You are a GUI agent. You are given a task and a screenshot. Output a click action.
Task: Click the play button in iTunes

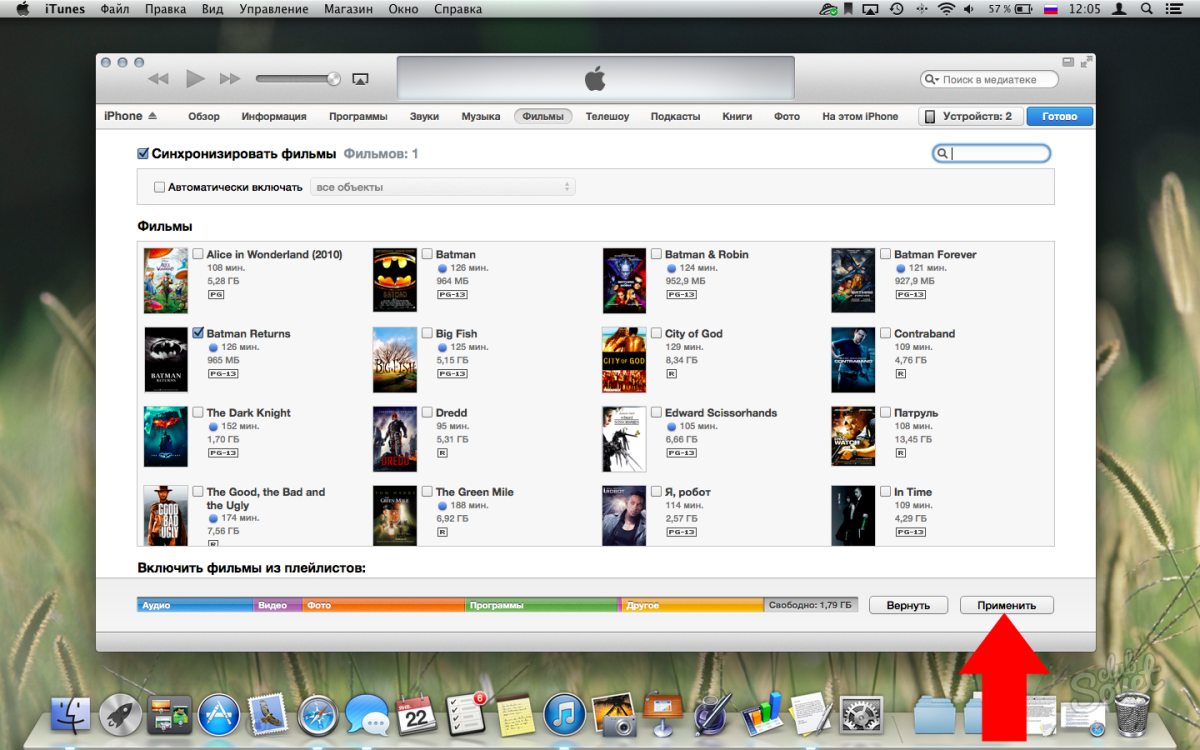click(x=195, y=79)
